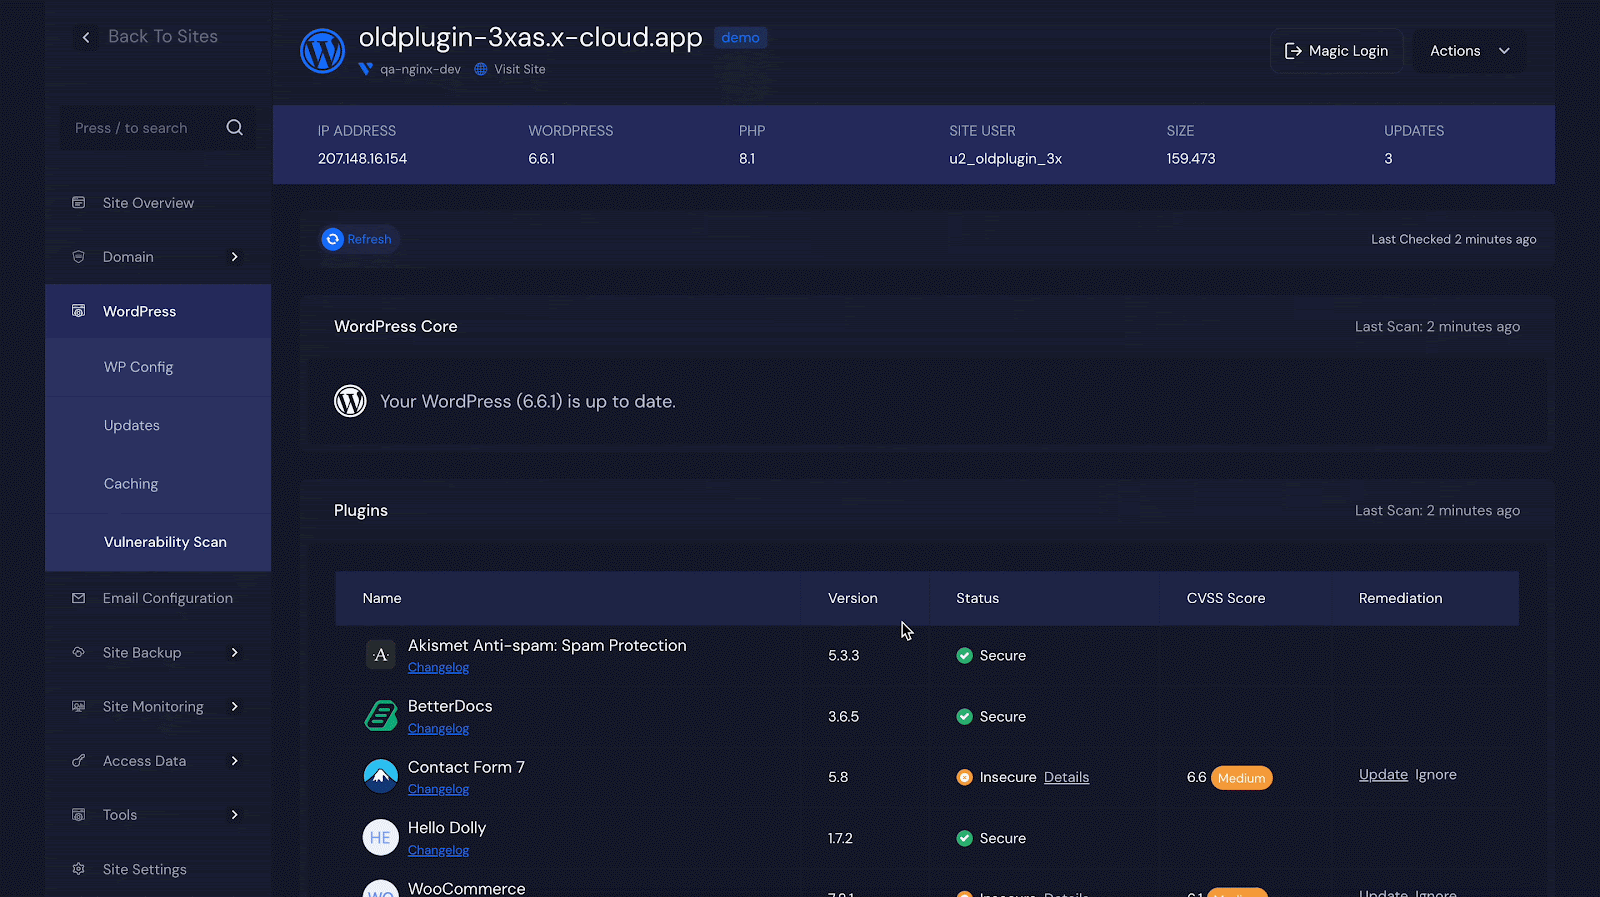Expand the Site Backup submenu
The height and width of the screenshot is (897, 1600).
click(234, 653)
